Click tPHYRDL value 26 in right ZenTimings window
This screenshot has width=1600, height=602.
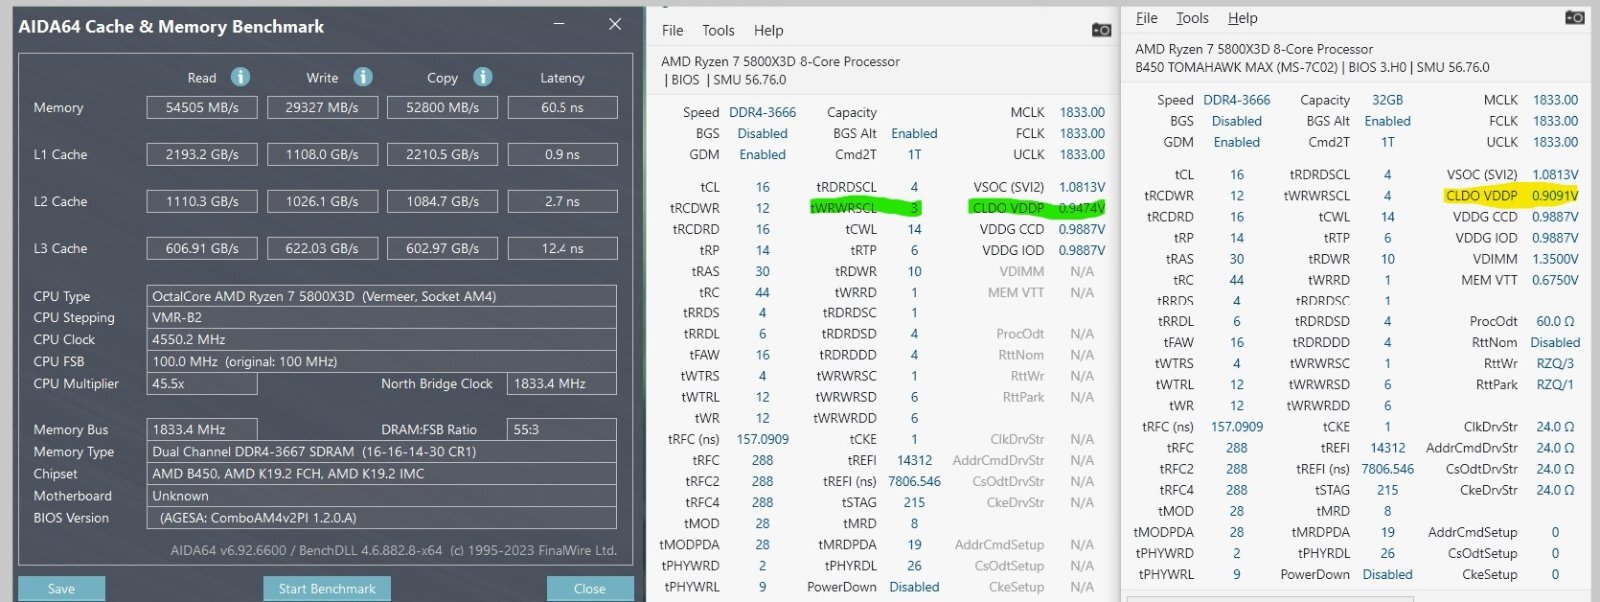coord(1387,553)
